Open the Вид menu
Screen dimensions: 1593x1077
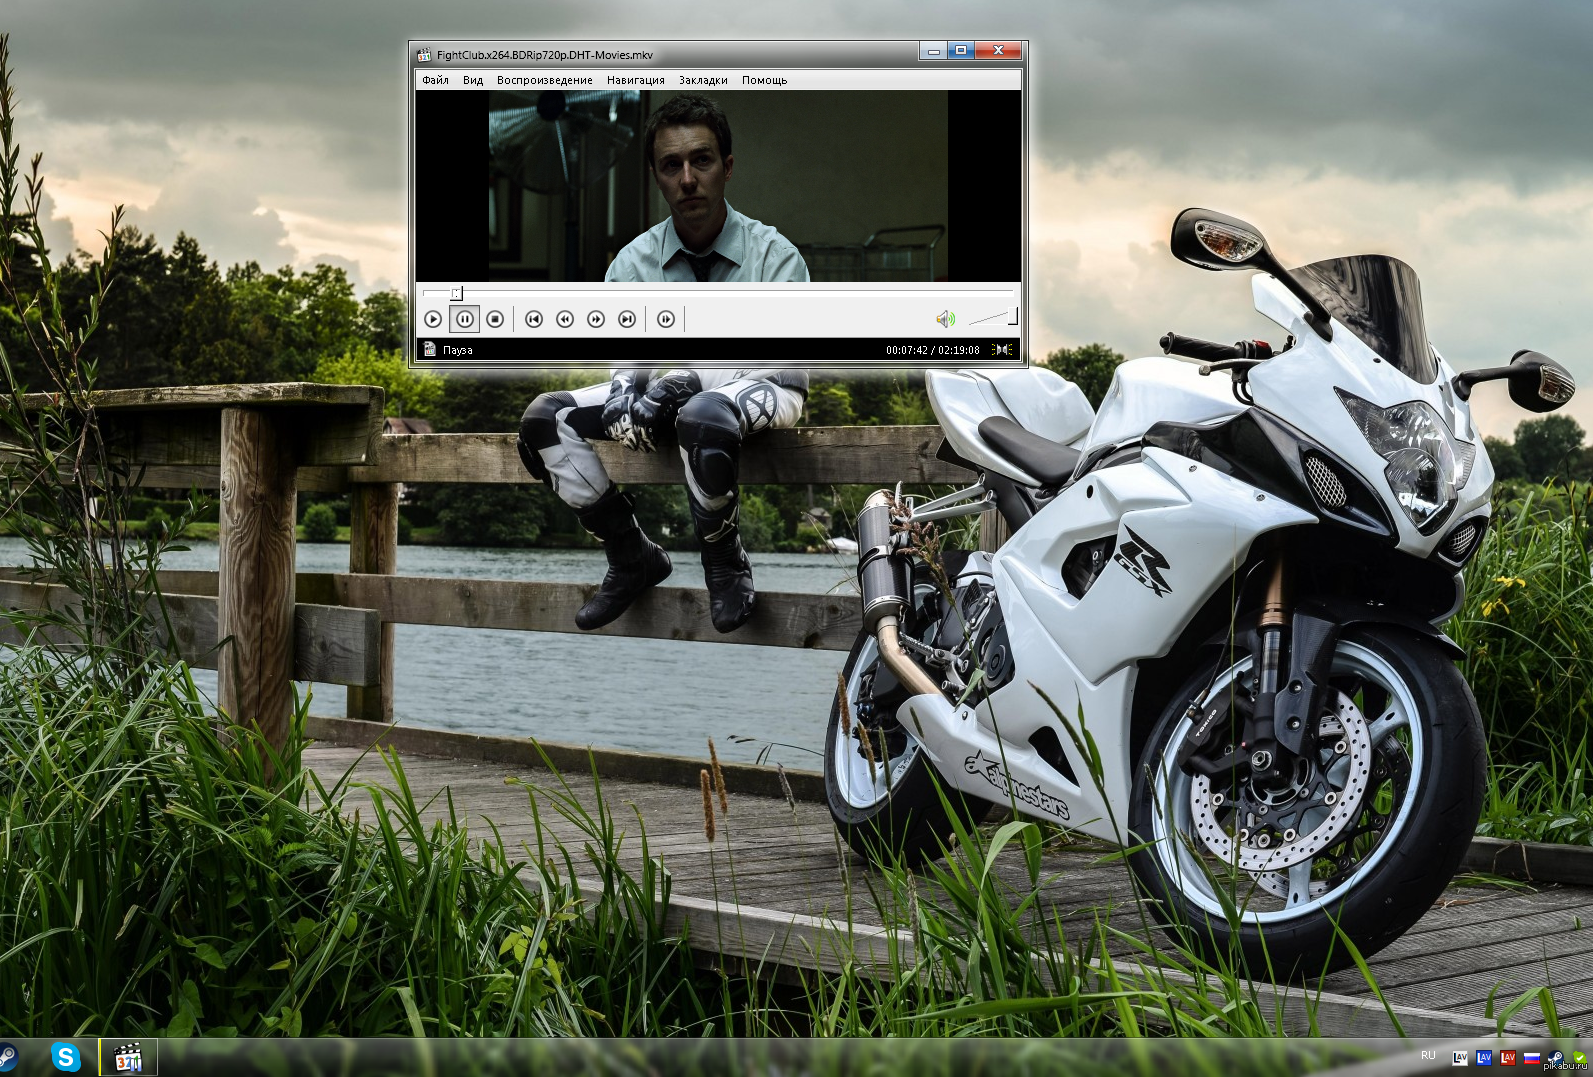click(x=473, y=80)
